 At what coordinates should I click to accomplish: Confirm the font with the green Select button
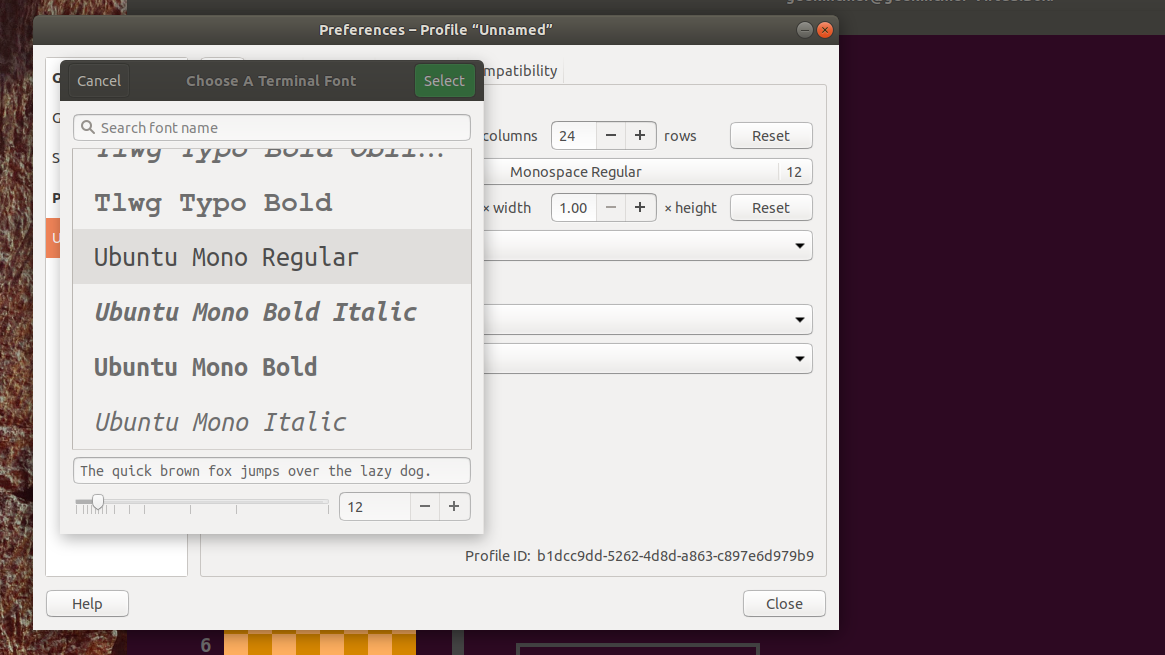coord(444,80)
